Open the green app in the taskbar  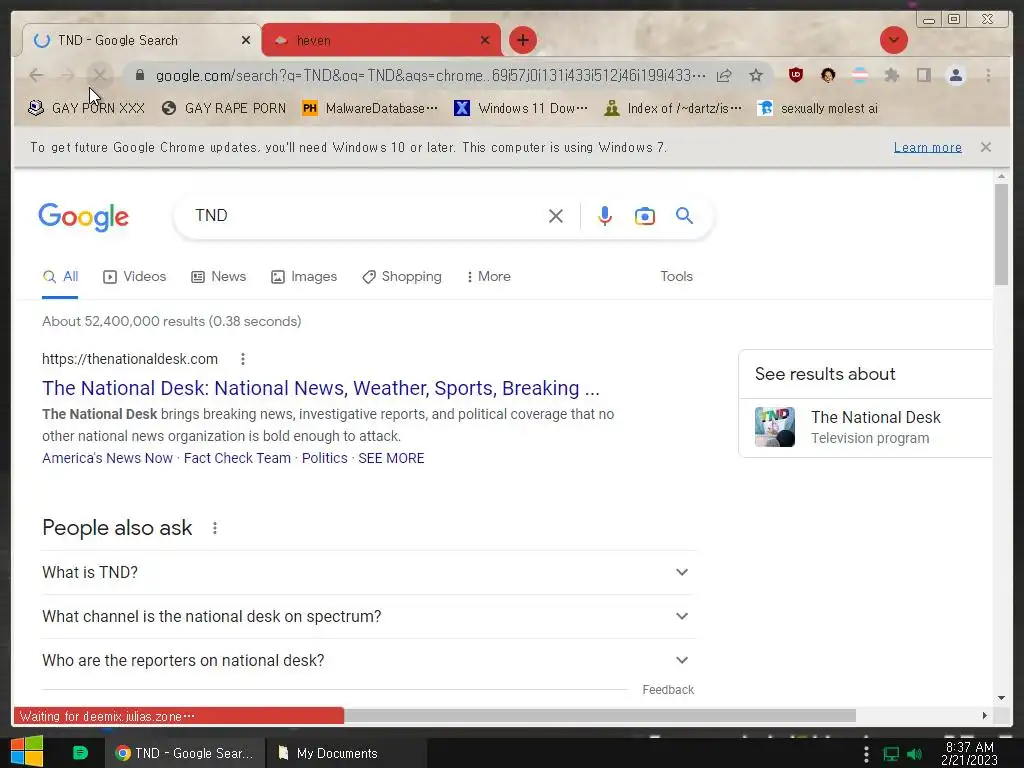click(80, 753)
